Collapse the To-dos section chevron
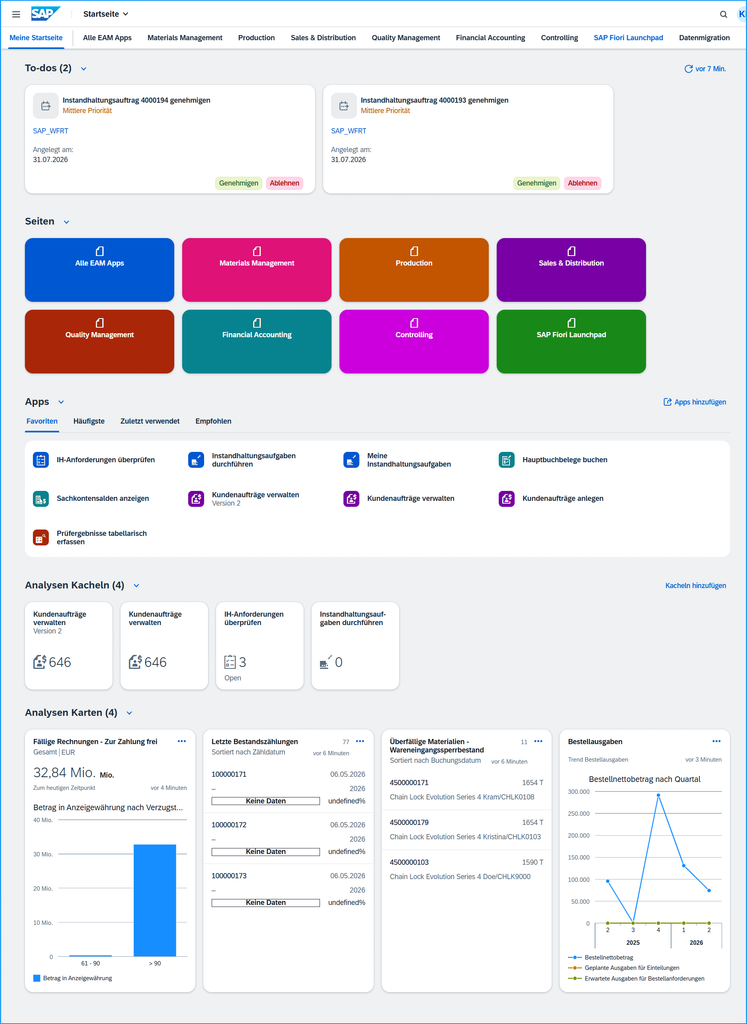Screen dimensions: 747x1024 click(83, 69)
